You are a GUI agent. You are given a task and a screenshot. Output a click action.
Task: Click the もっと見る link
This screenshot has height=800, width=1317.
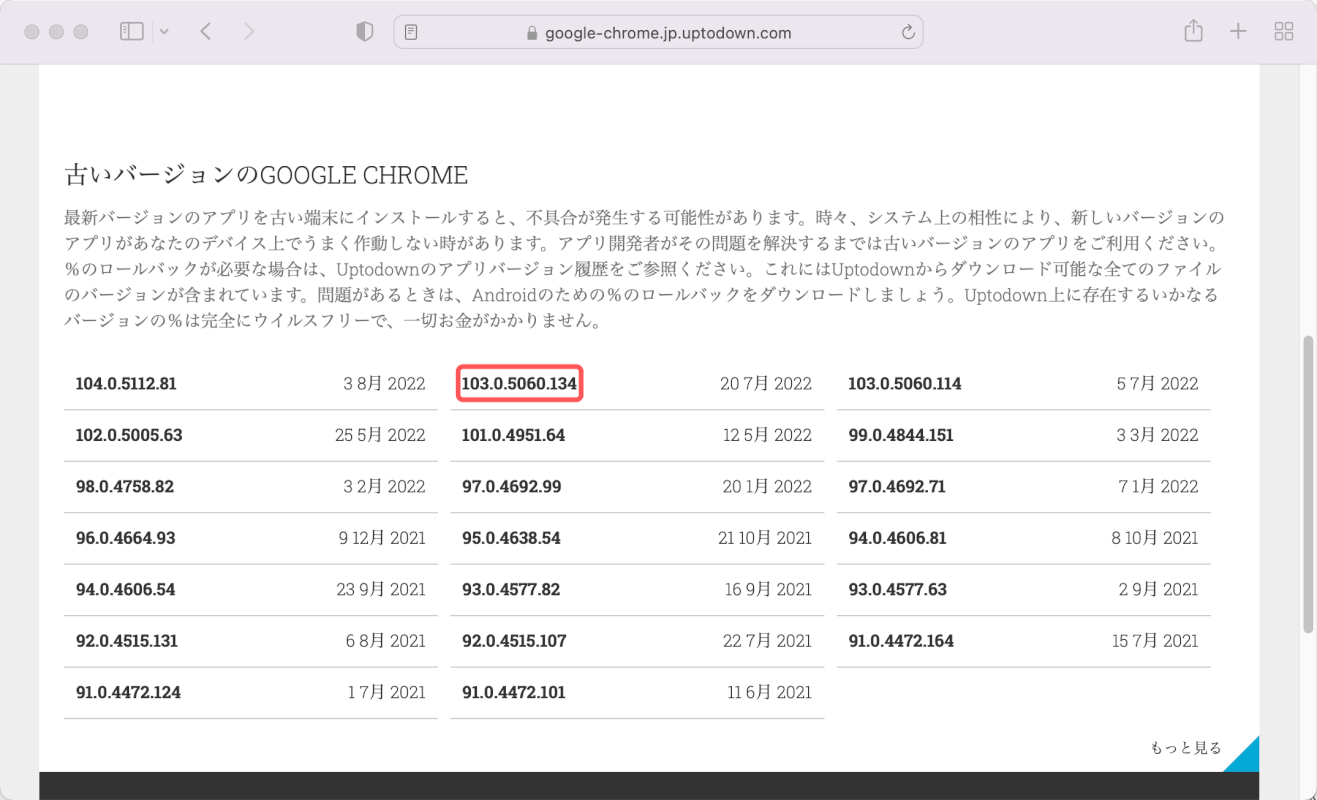click(x=1186, y=748)
